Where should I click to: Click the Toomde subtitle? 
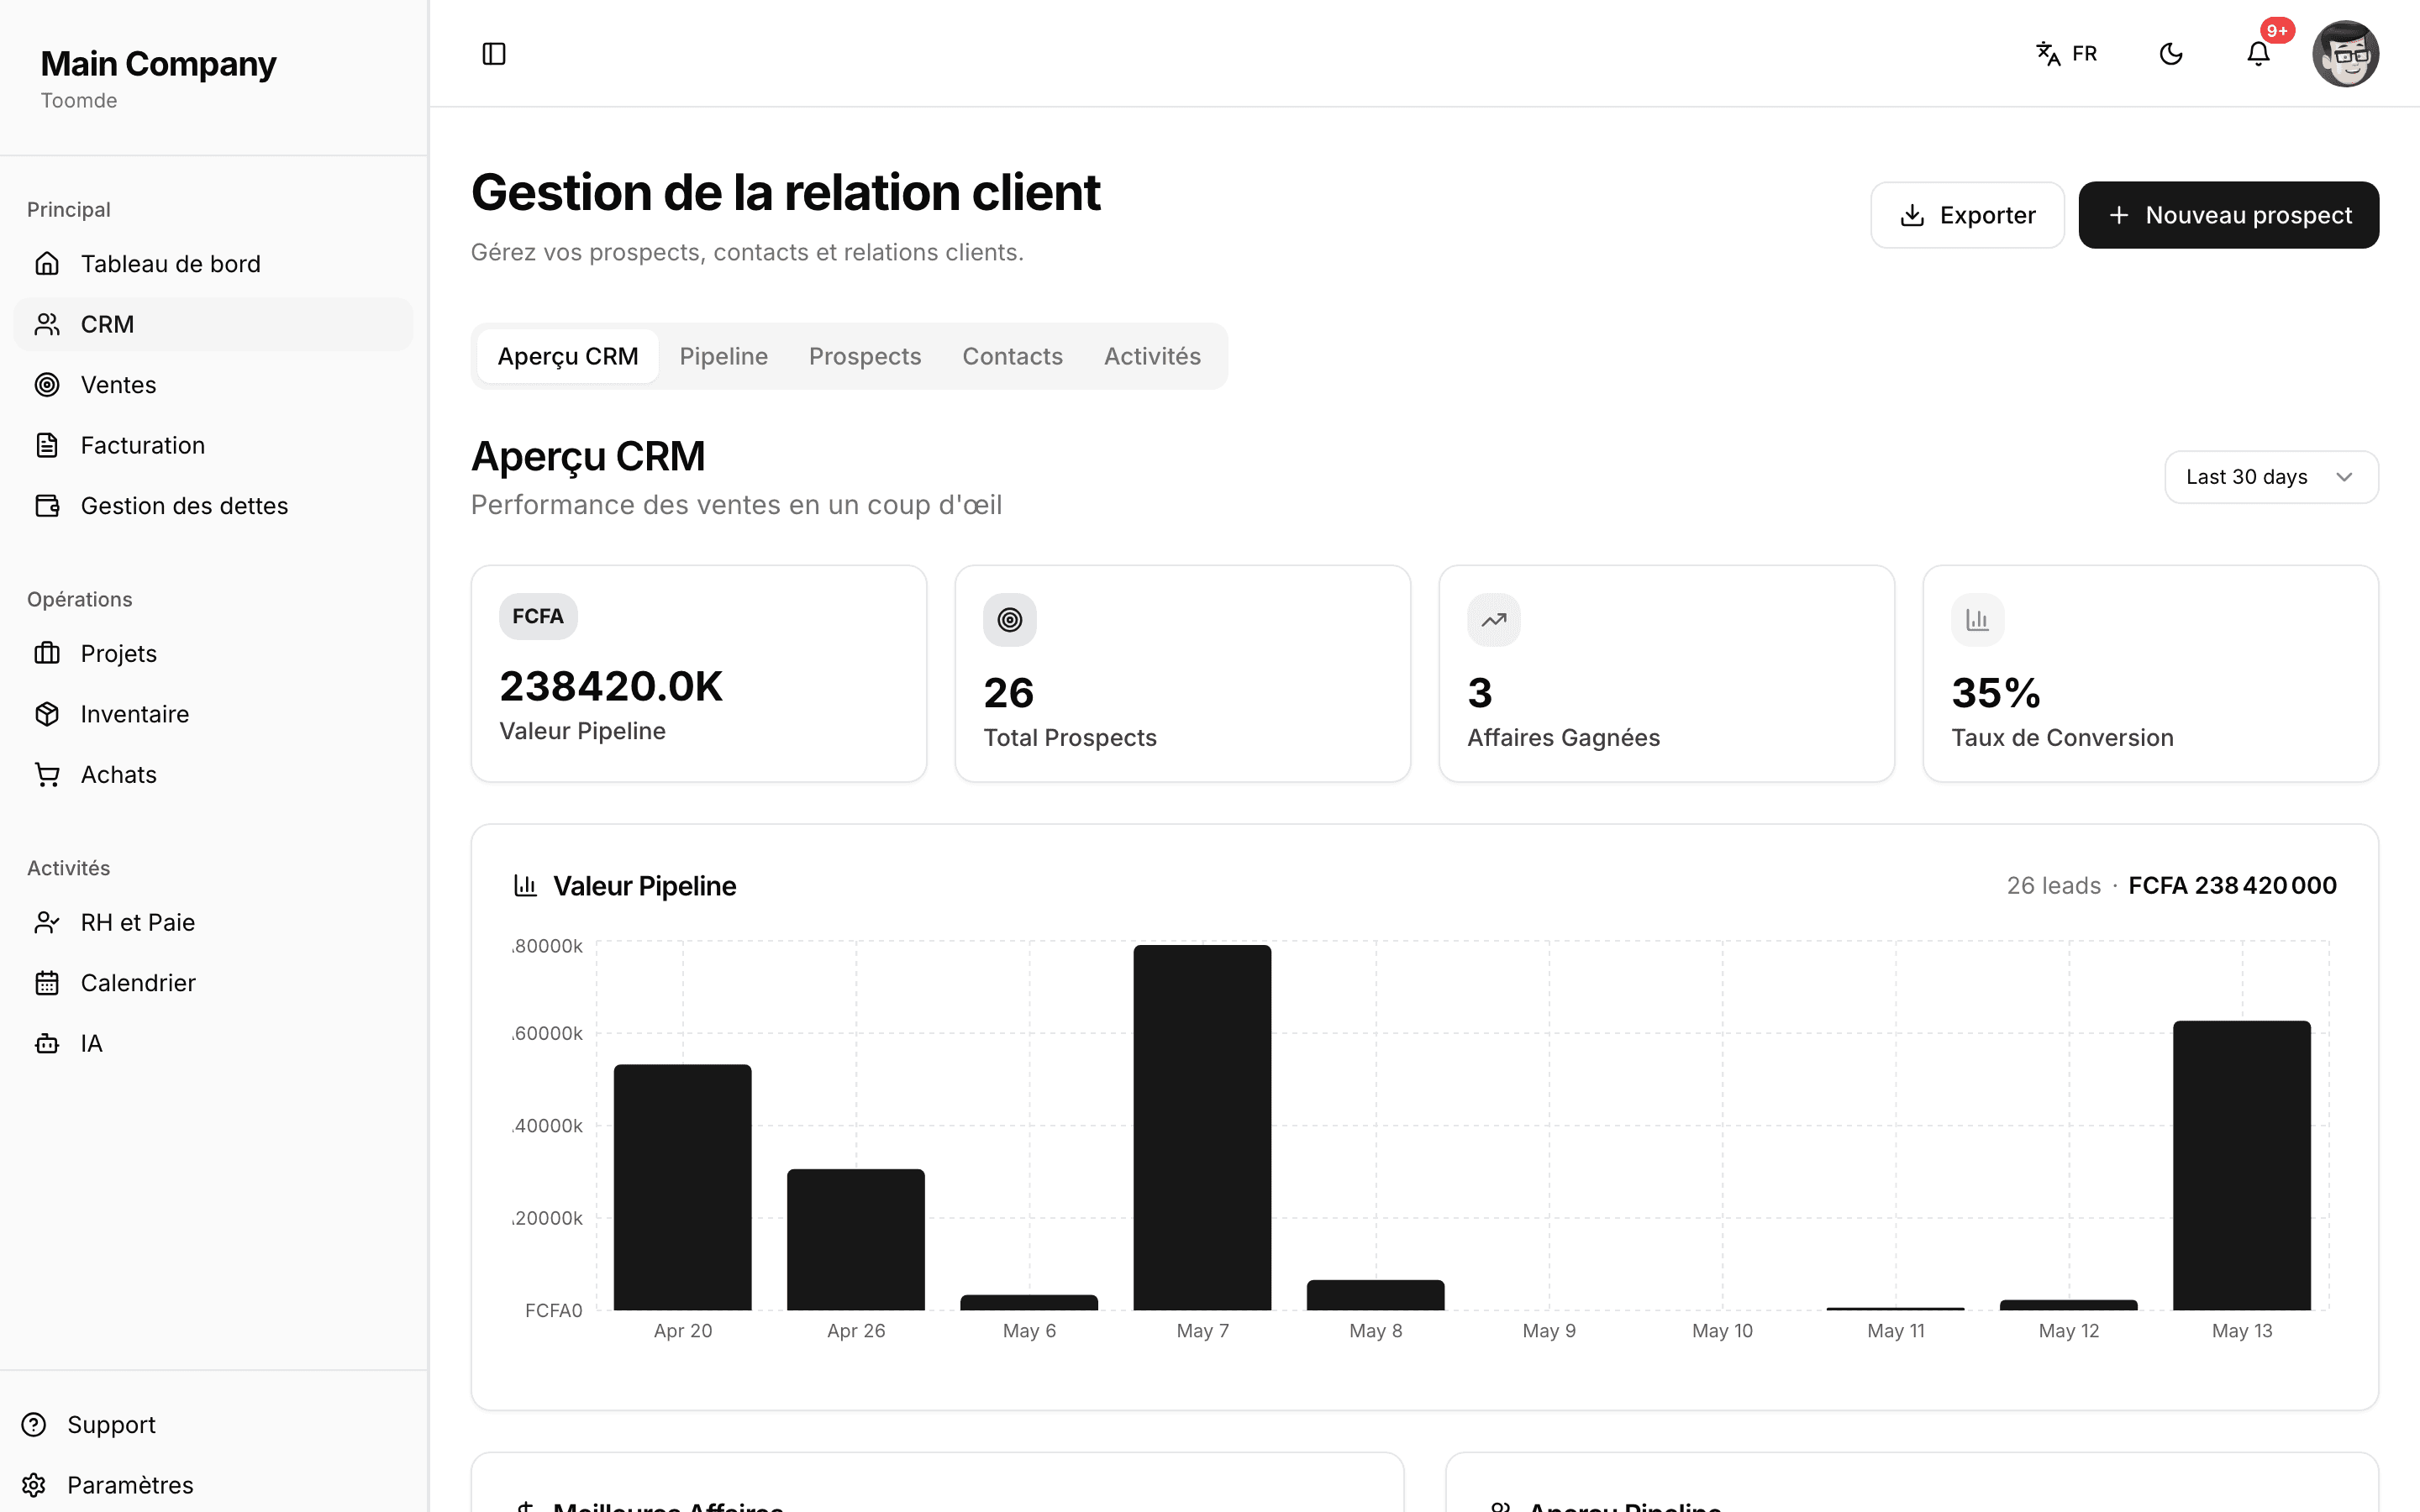pyautogui.click(x=79, y=100)
